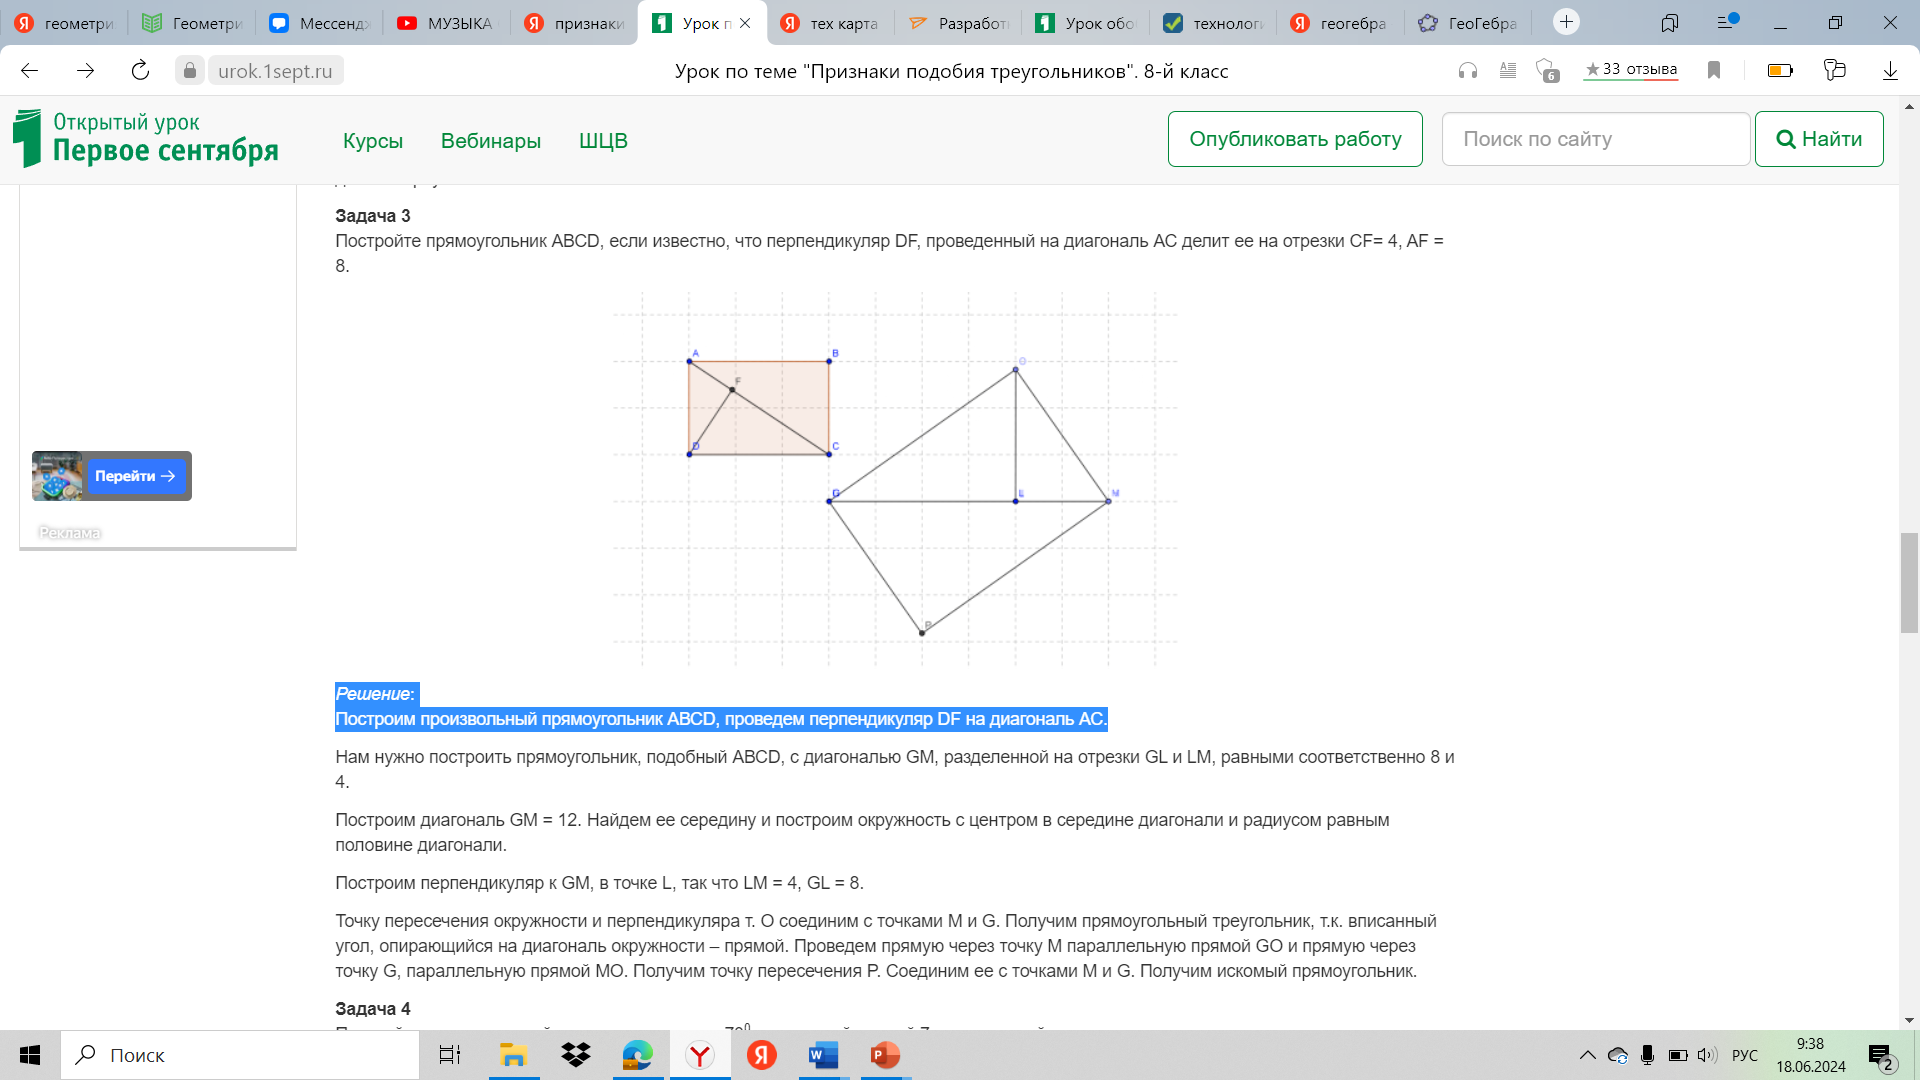This screenshot has height=1080, width=1920.
Task: Open password manager key icon
Action: coord(1834,71)
